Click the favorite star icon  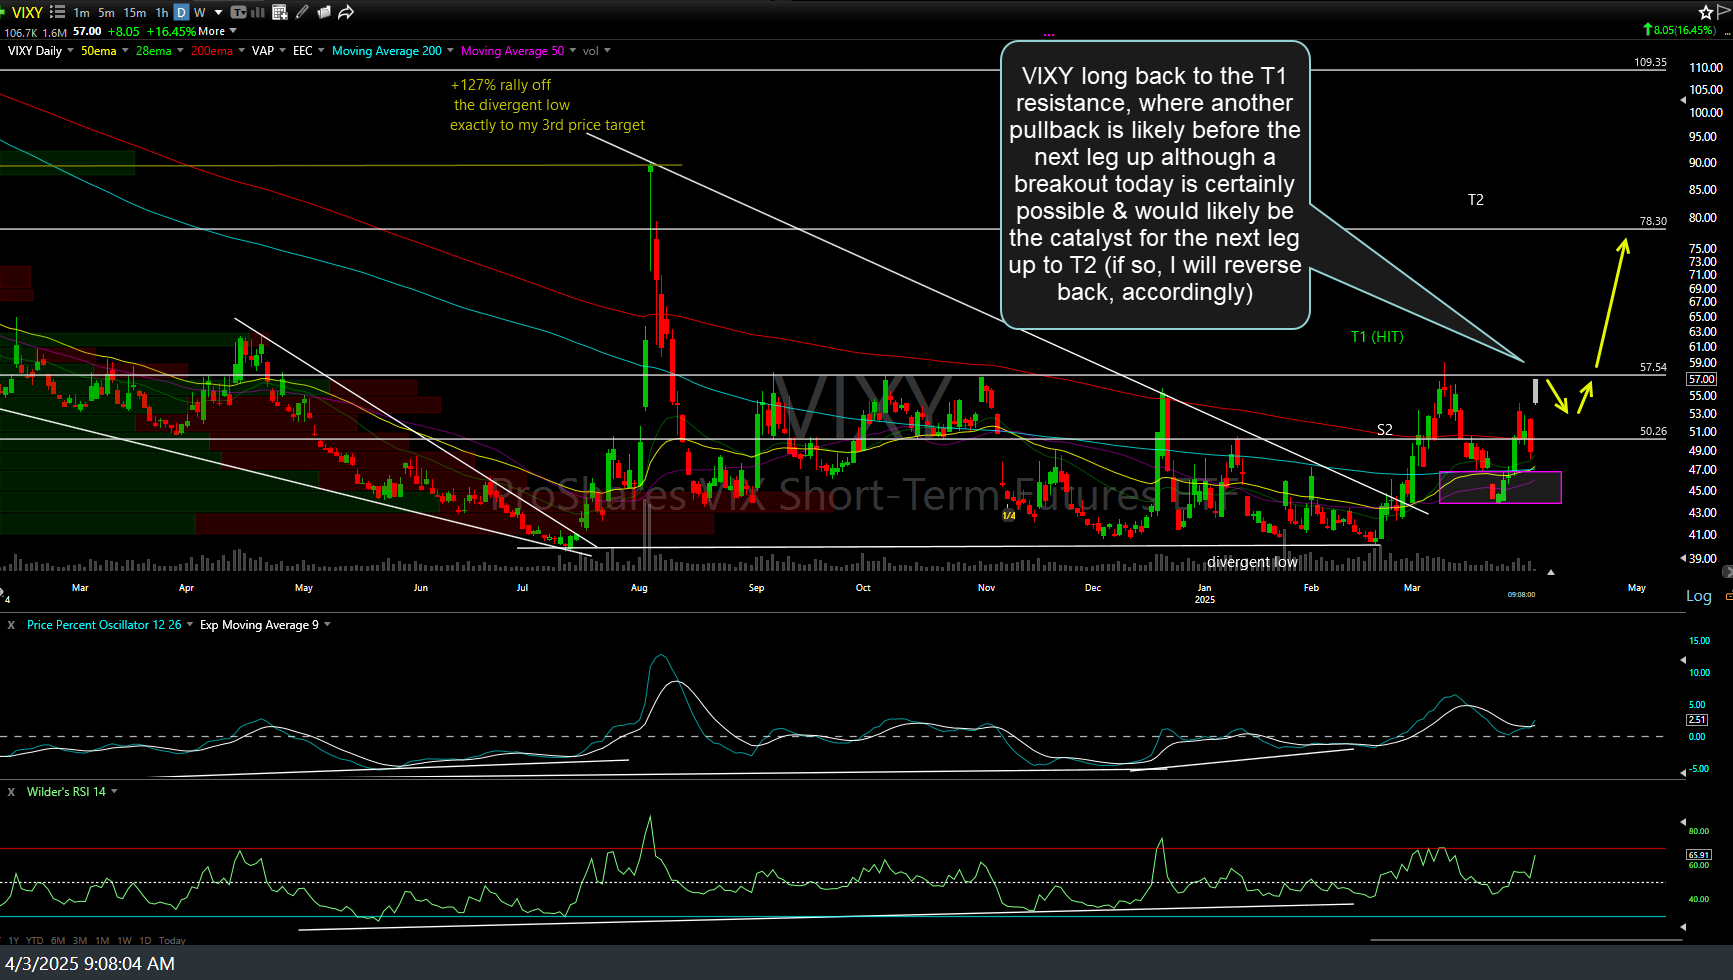click(x=1706, y=12)
